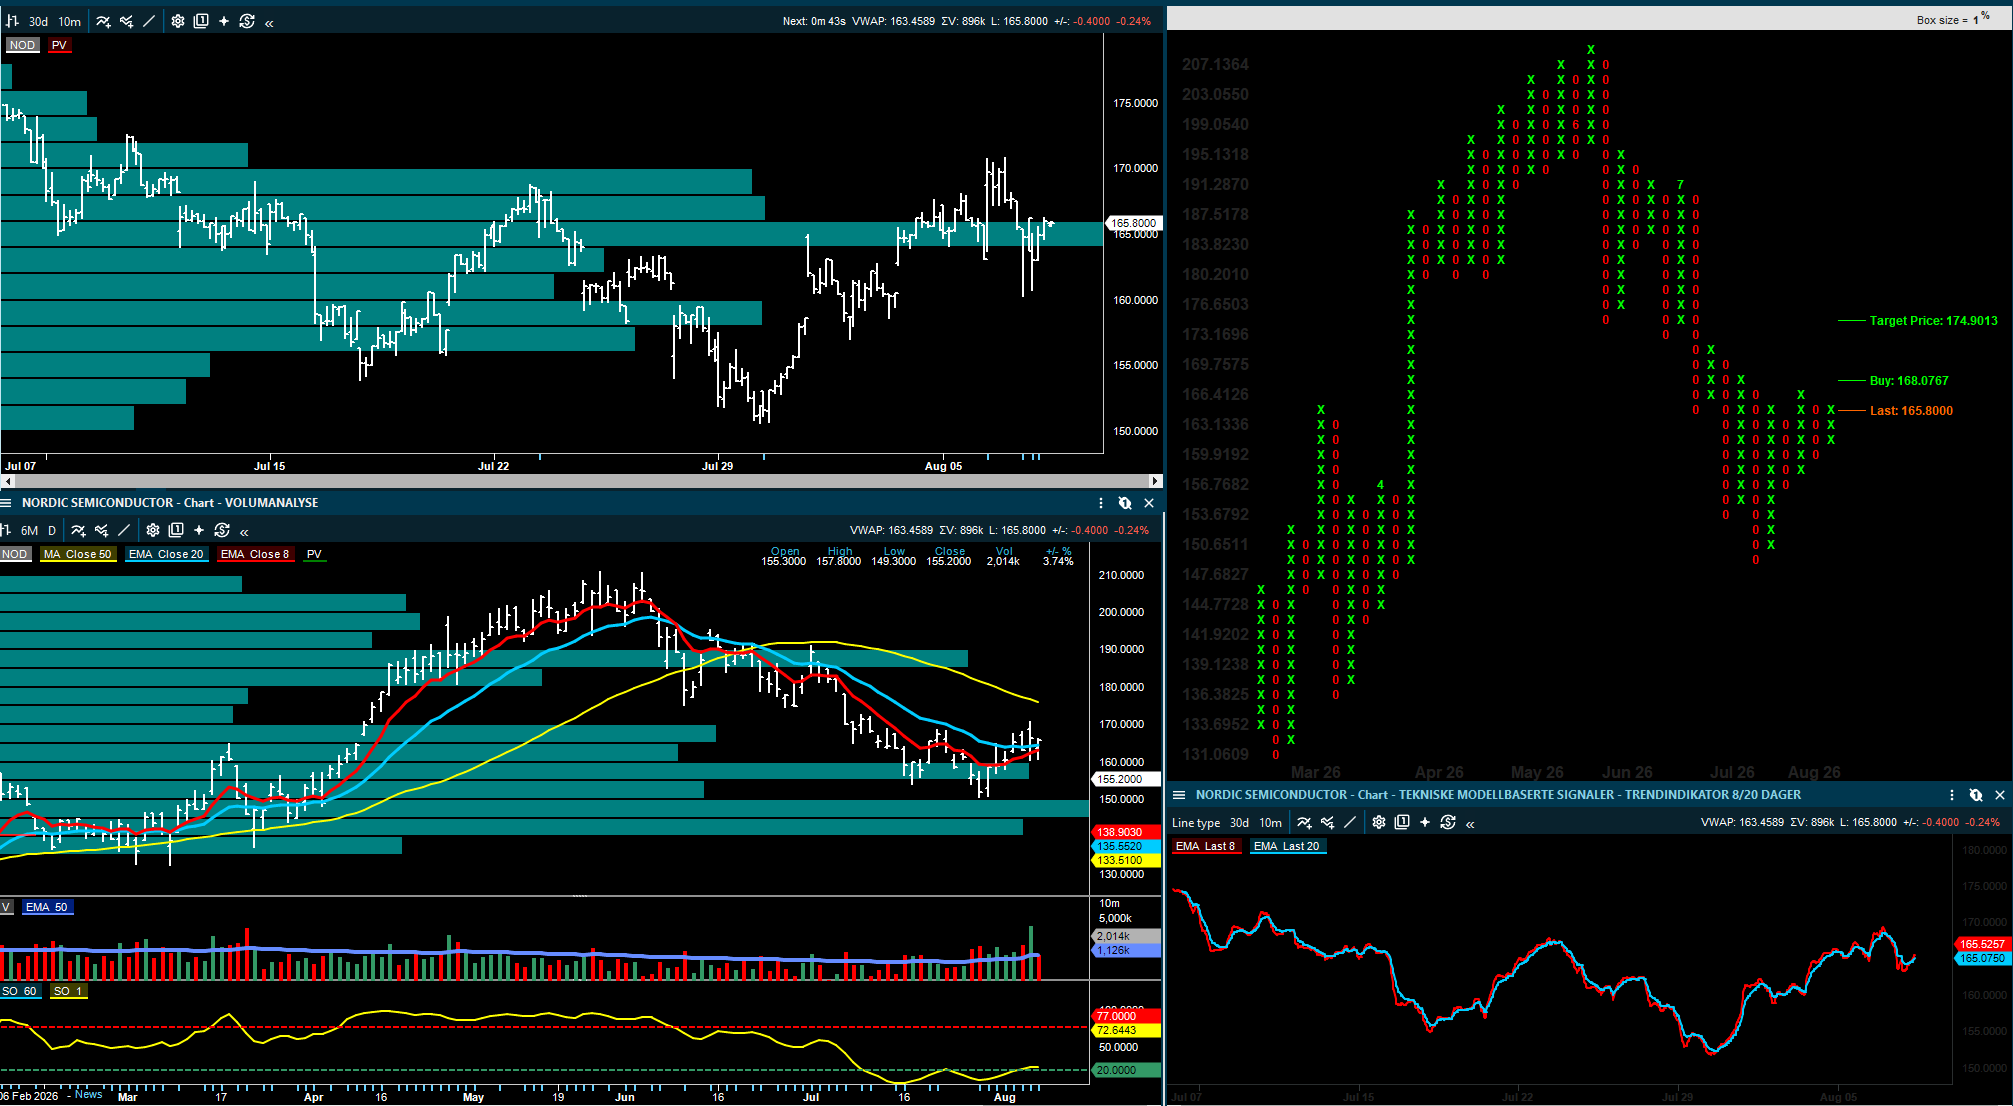Toggle V volume label in volume pane
Screen dimensions: 2013x1106
(x=6, y=907)
